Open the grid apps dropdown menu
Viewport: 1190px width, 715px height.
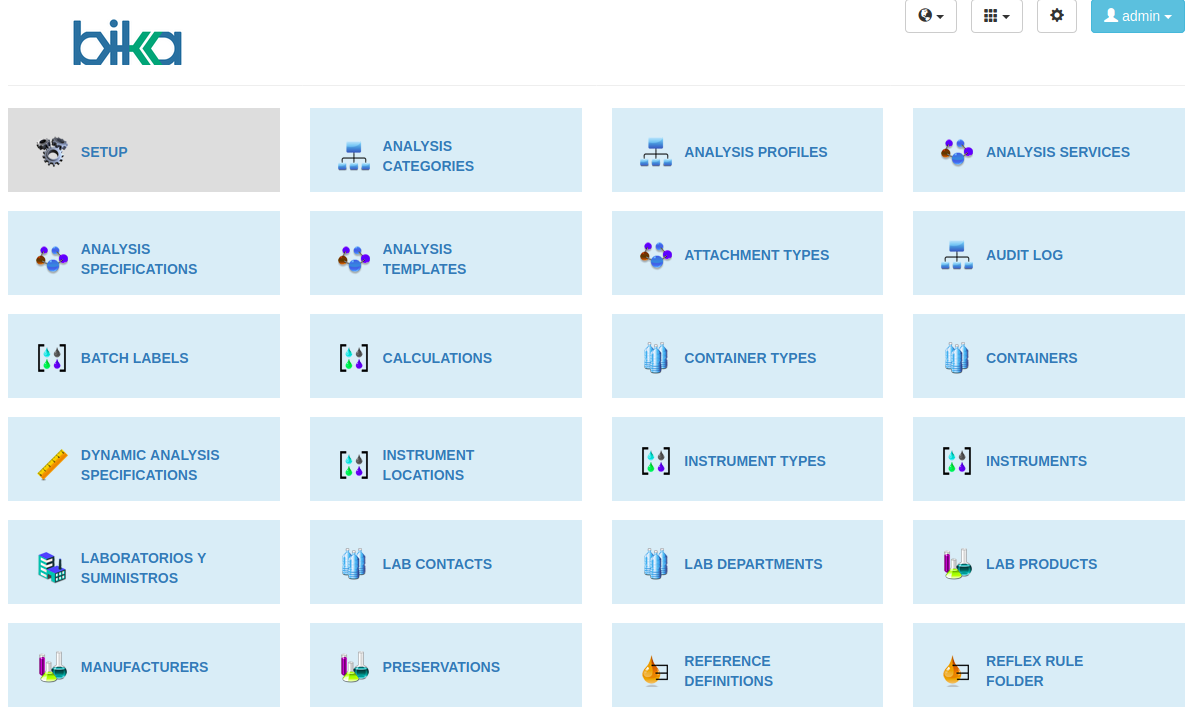[996, 16]
